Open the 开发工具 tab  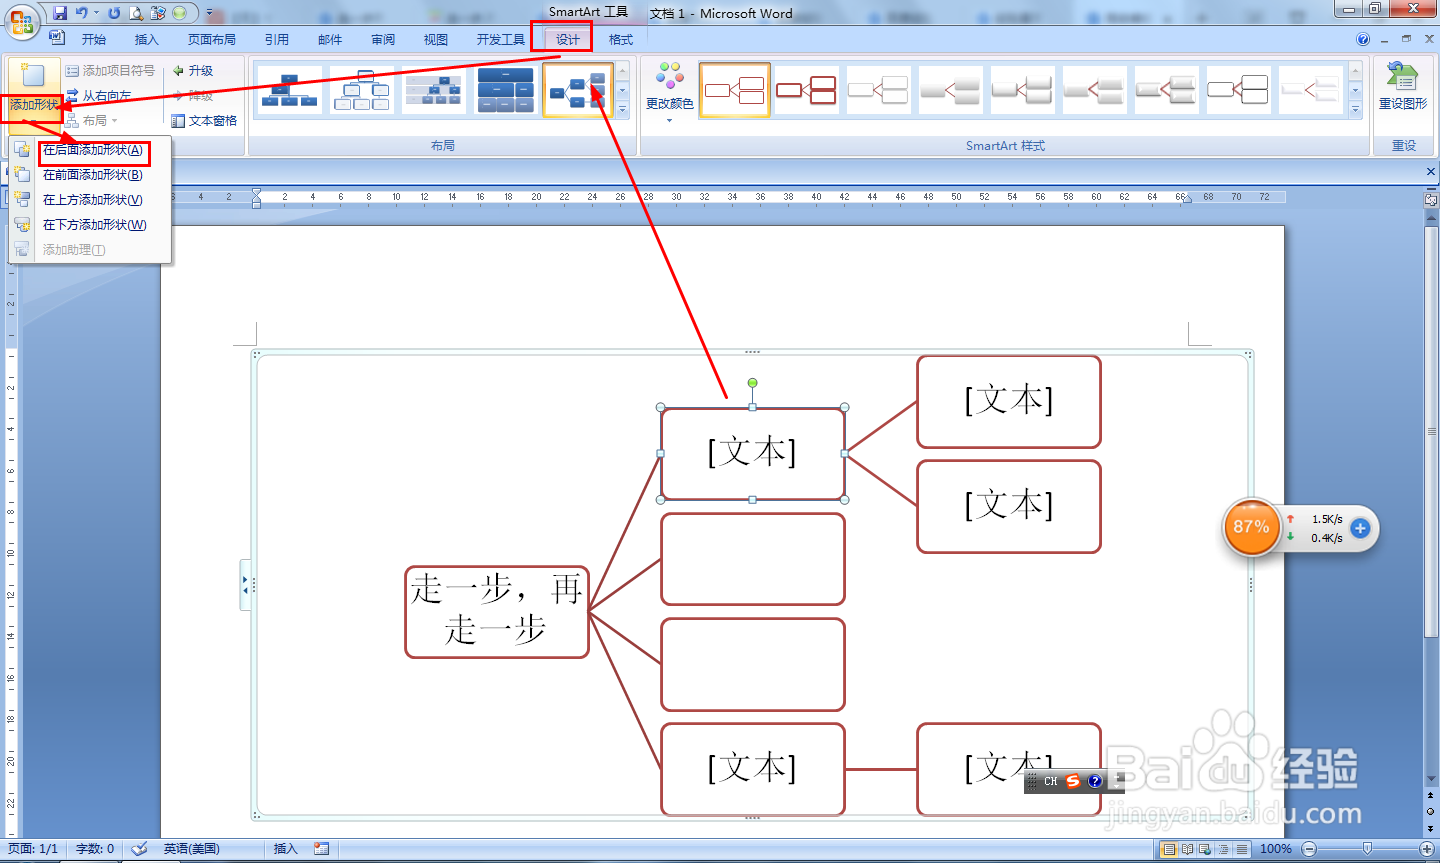[x=501, y=40]
